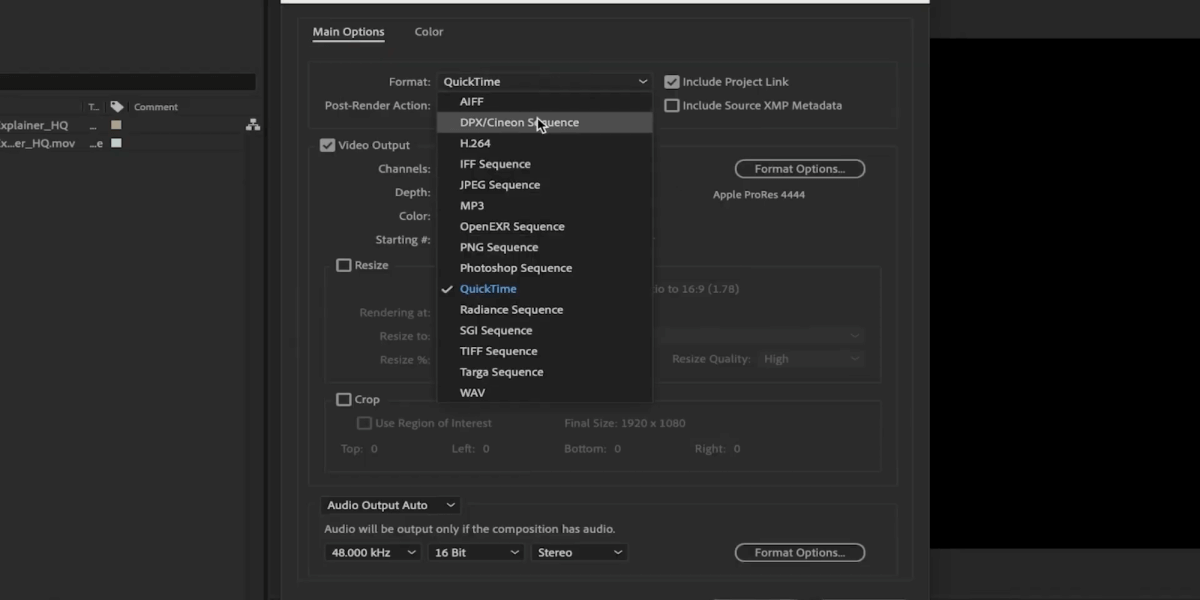Open the project flowchart view icon
The height and width of the screenshot is (600, 1200).
point(253,125)
